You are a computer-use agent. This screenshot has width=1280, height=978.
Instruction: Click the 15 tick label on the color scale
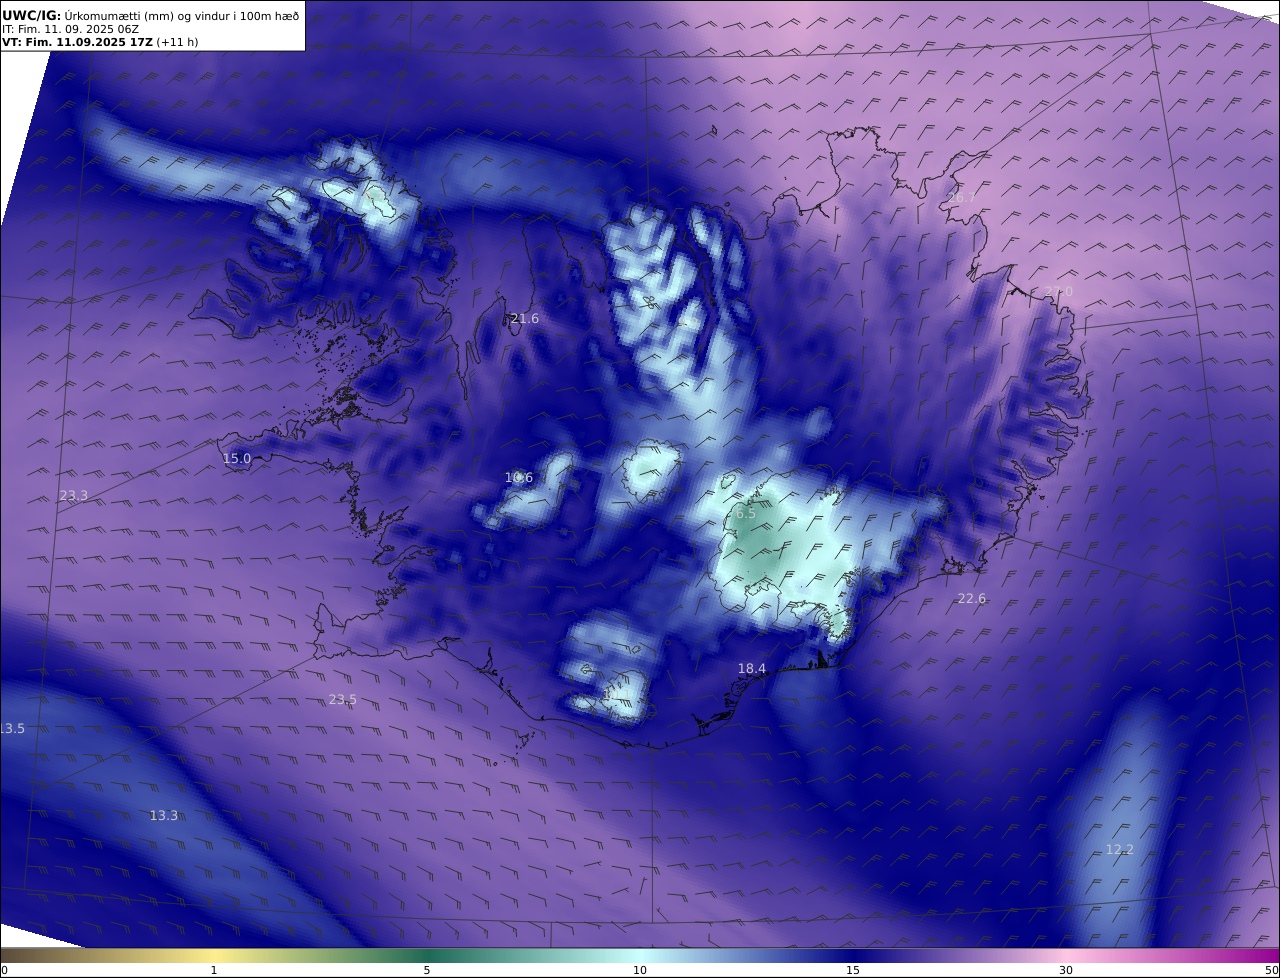853,970
